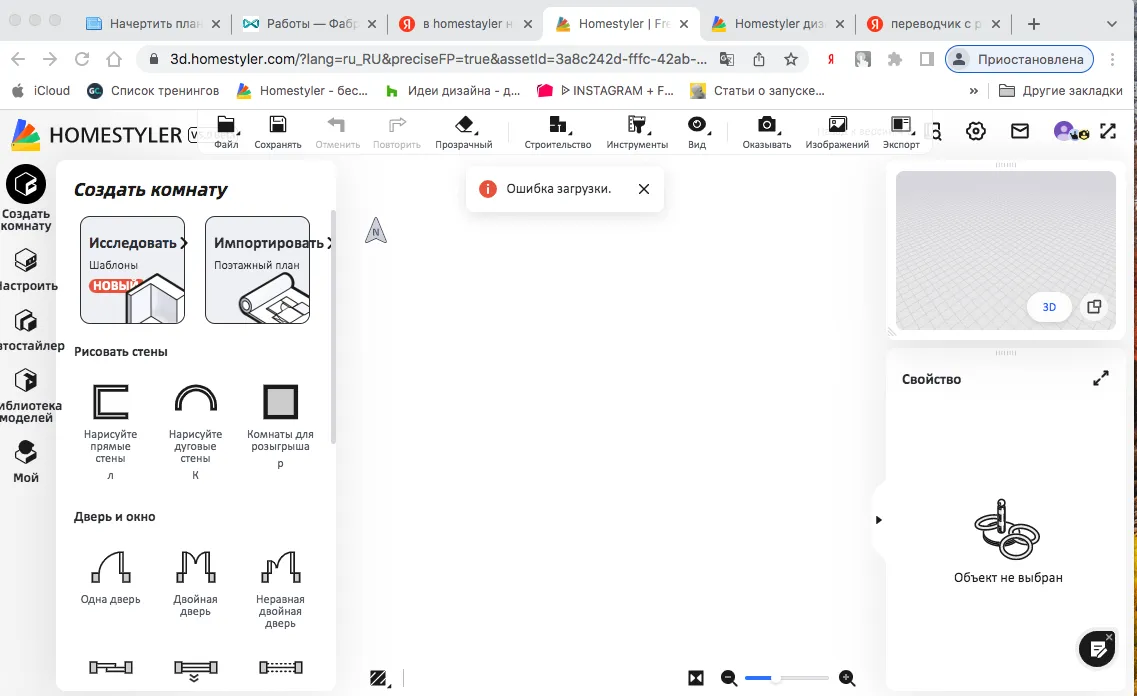Toggle the 3D view mode button
This screenshot has width=1137, height=696.
(x=1049, y=307)
